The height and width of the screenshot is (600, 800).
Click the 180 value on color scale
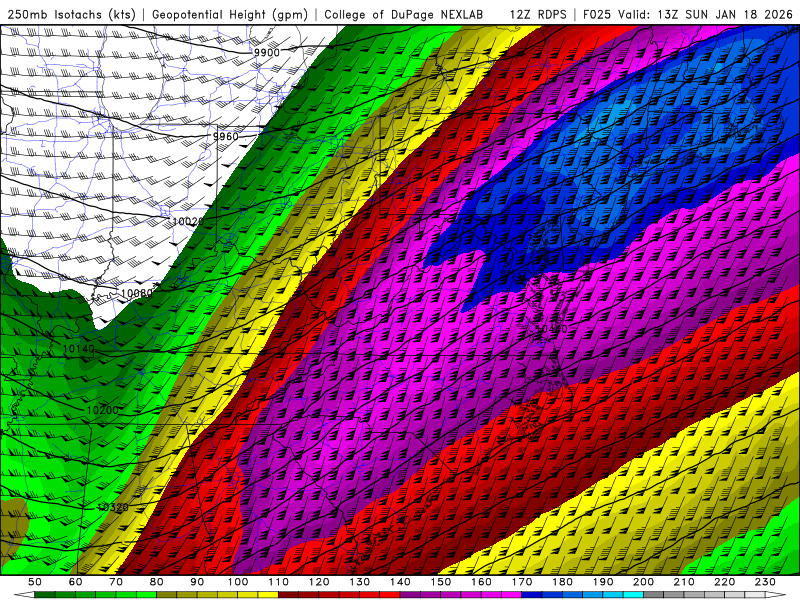(562, 582)
